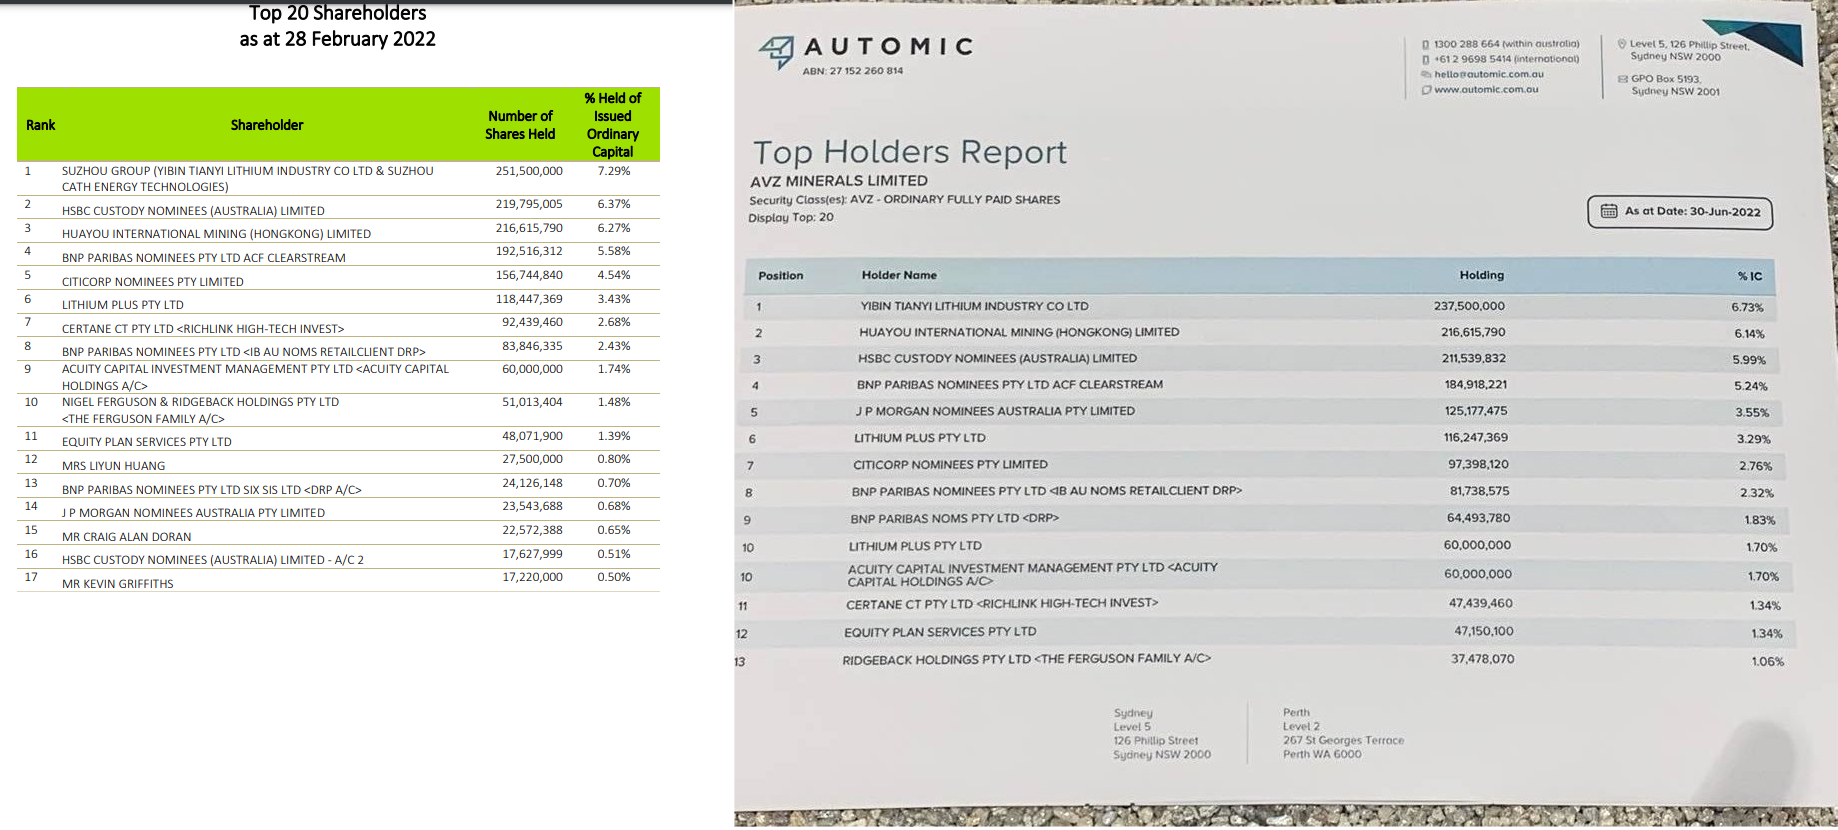This screenshot has width=1838, height=830.
Task: Select the 116,247,369 holding value
Action: (x=1475, y=437)
